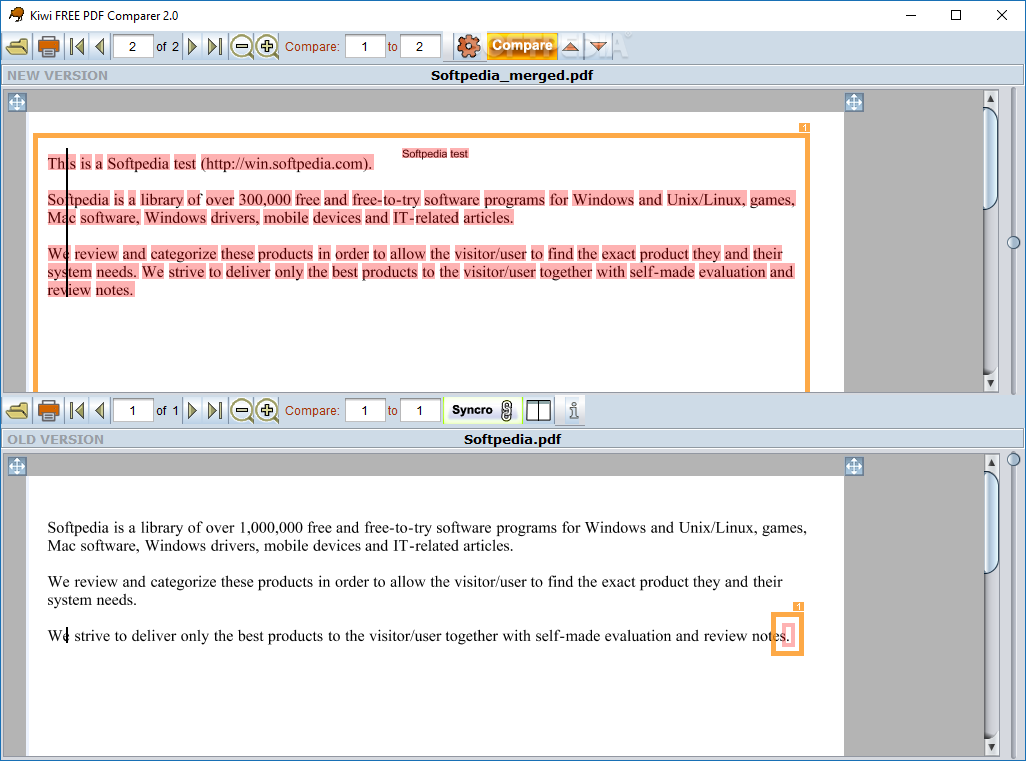The image size is (1026, 761).
Task: Click old version scrollbar up arrow
Action: coord(991,463)
